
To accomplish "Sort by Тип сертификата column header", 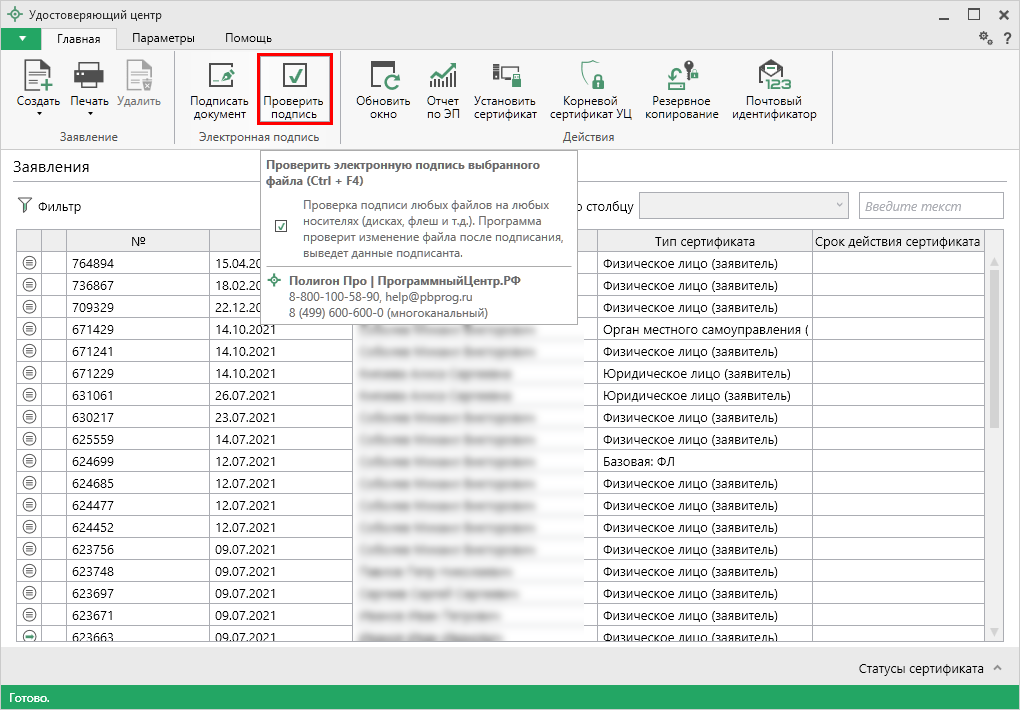I will coord(704,241).
